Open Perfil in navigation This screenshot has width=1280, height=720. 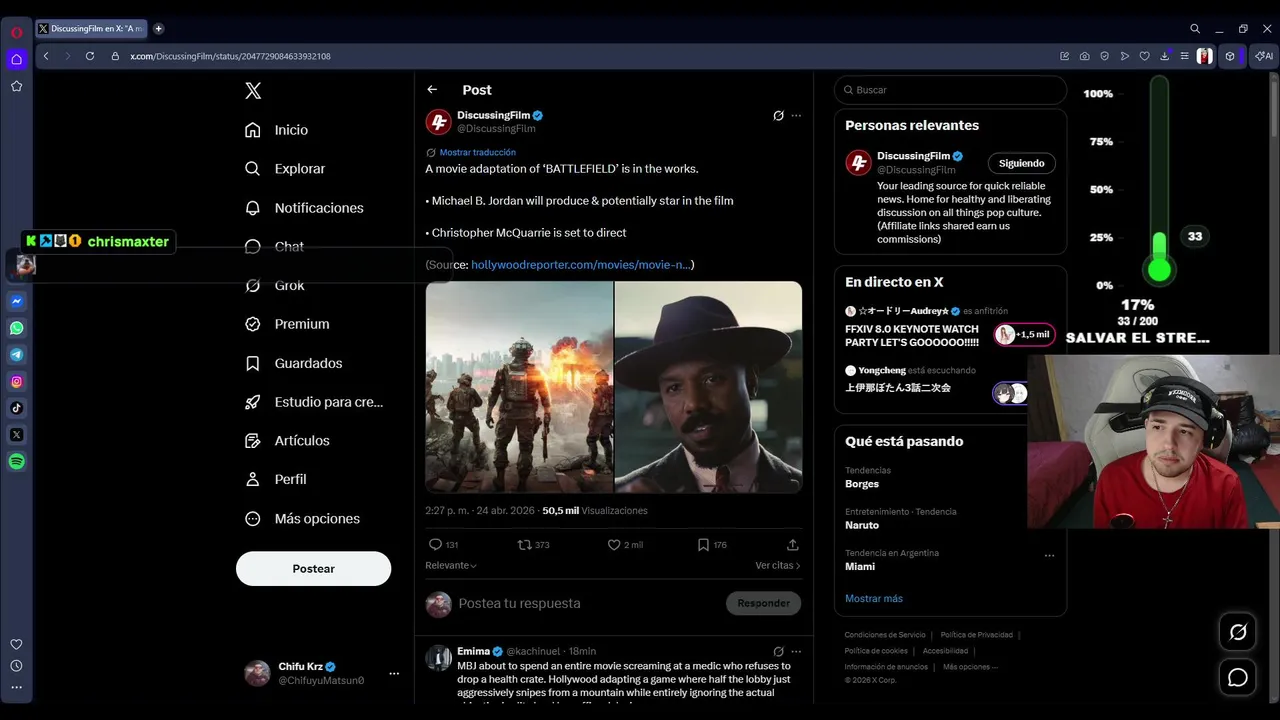point(277,479)
